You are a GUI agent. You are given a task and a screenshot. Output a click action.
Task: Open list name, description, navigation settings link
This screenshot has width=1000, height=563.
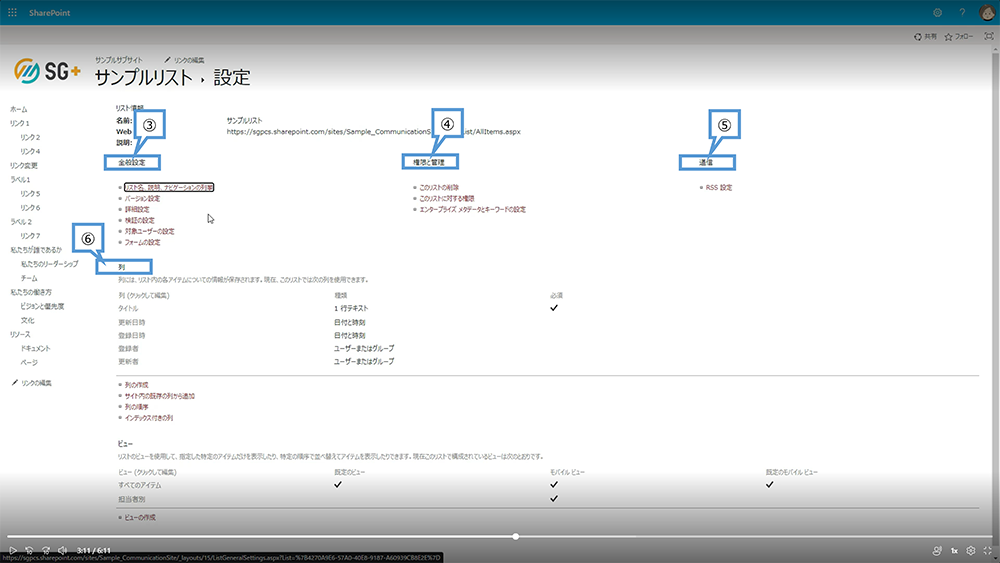169,187
